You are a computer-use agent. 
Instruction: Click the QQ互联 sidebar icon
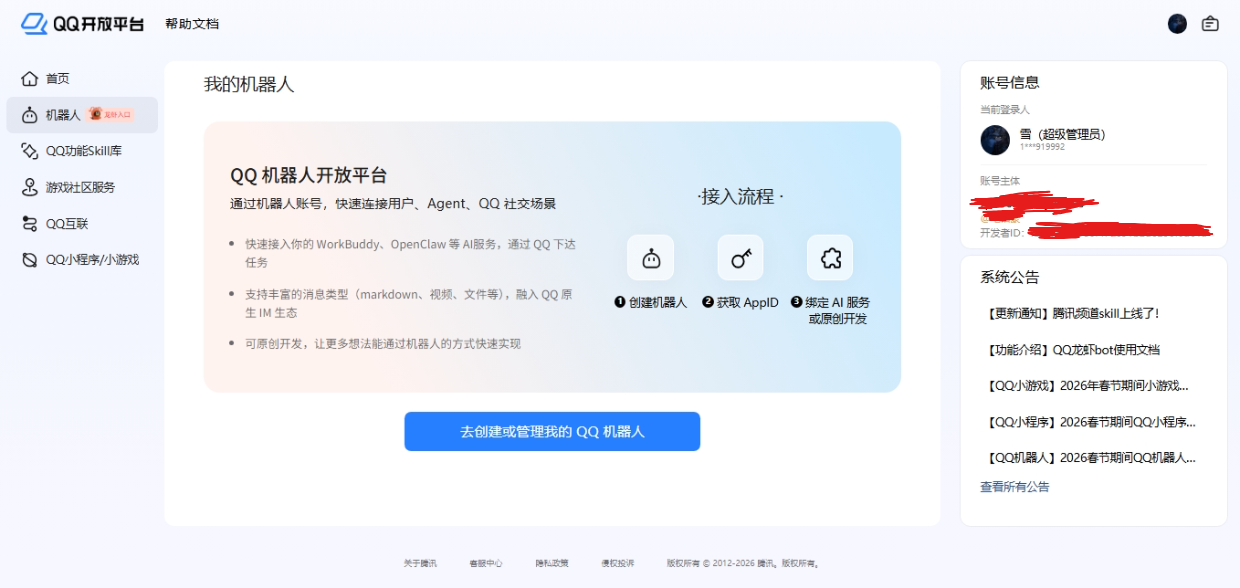(30, 223)
